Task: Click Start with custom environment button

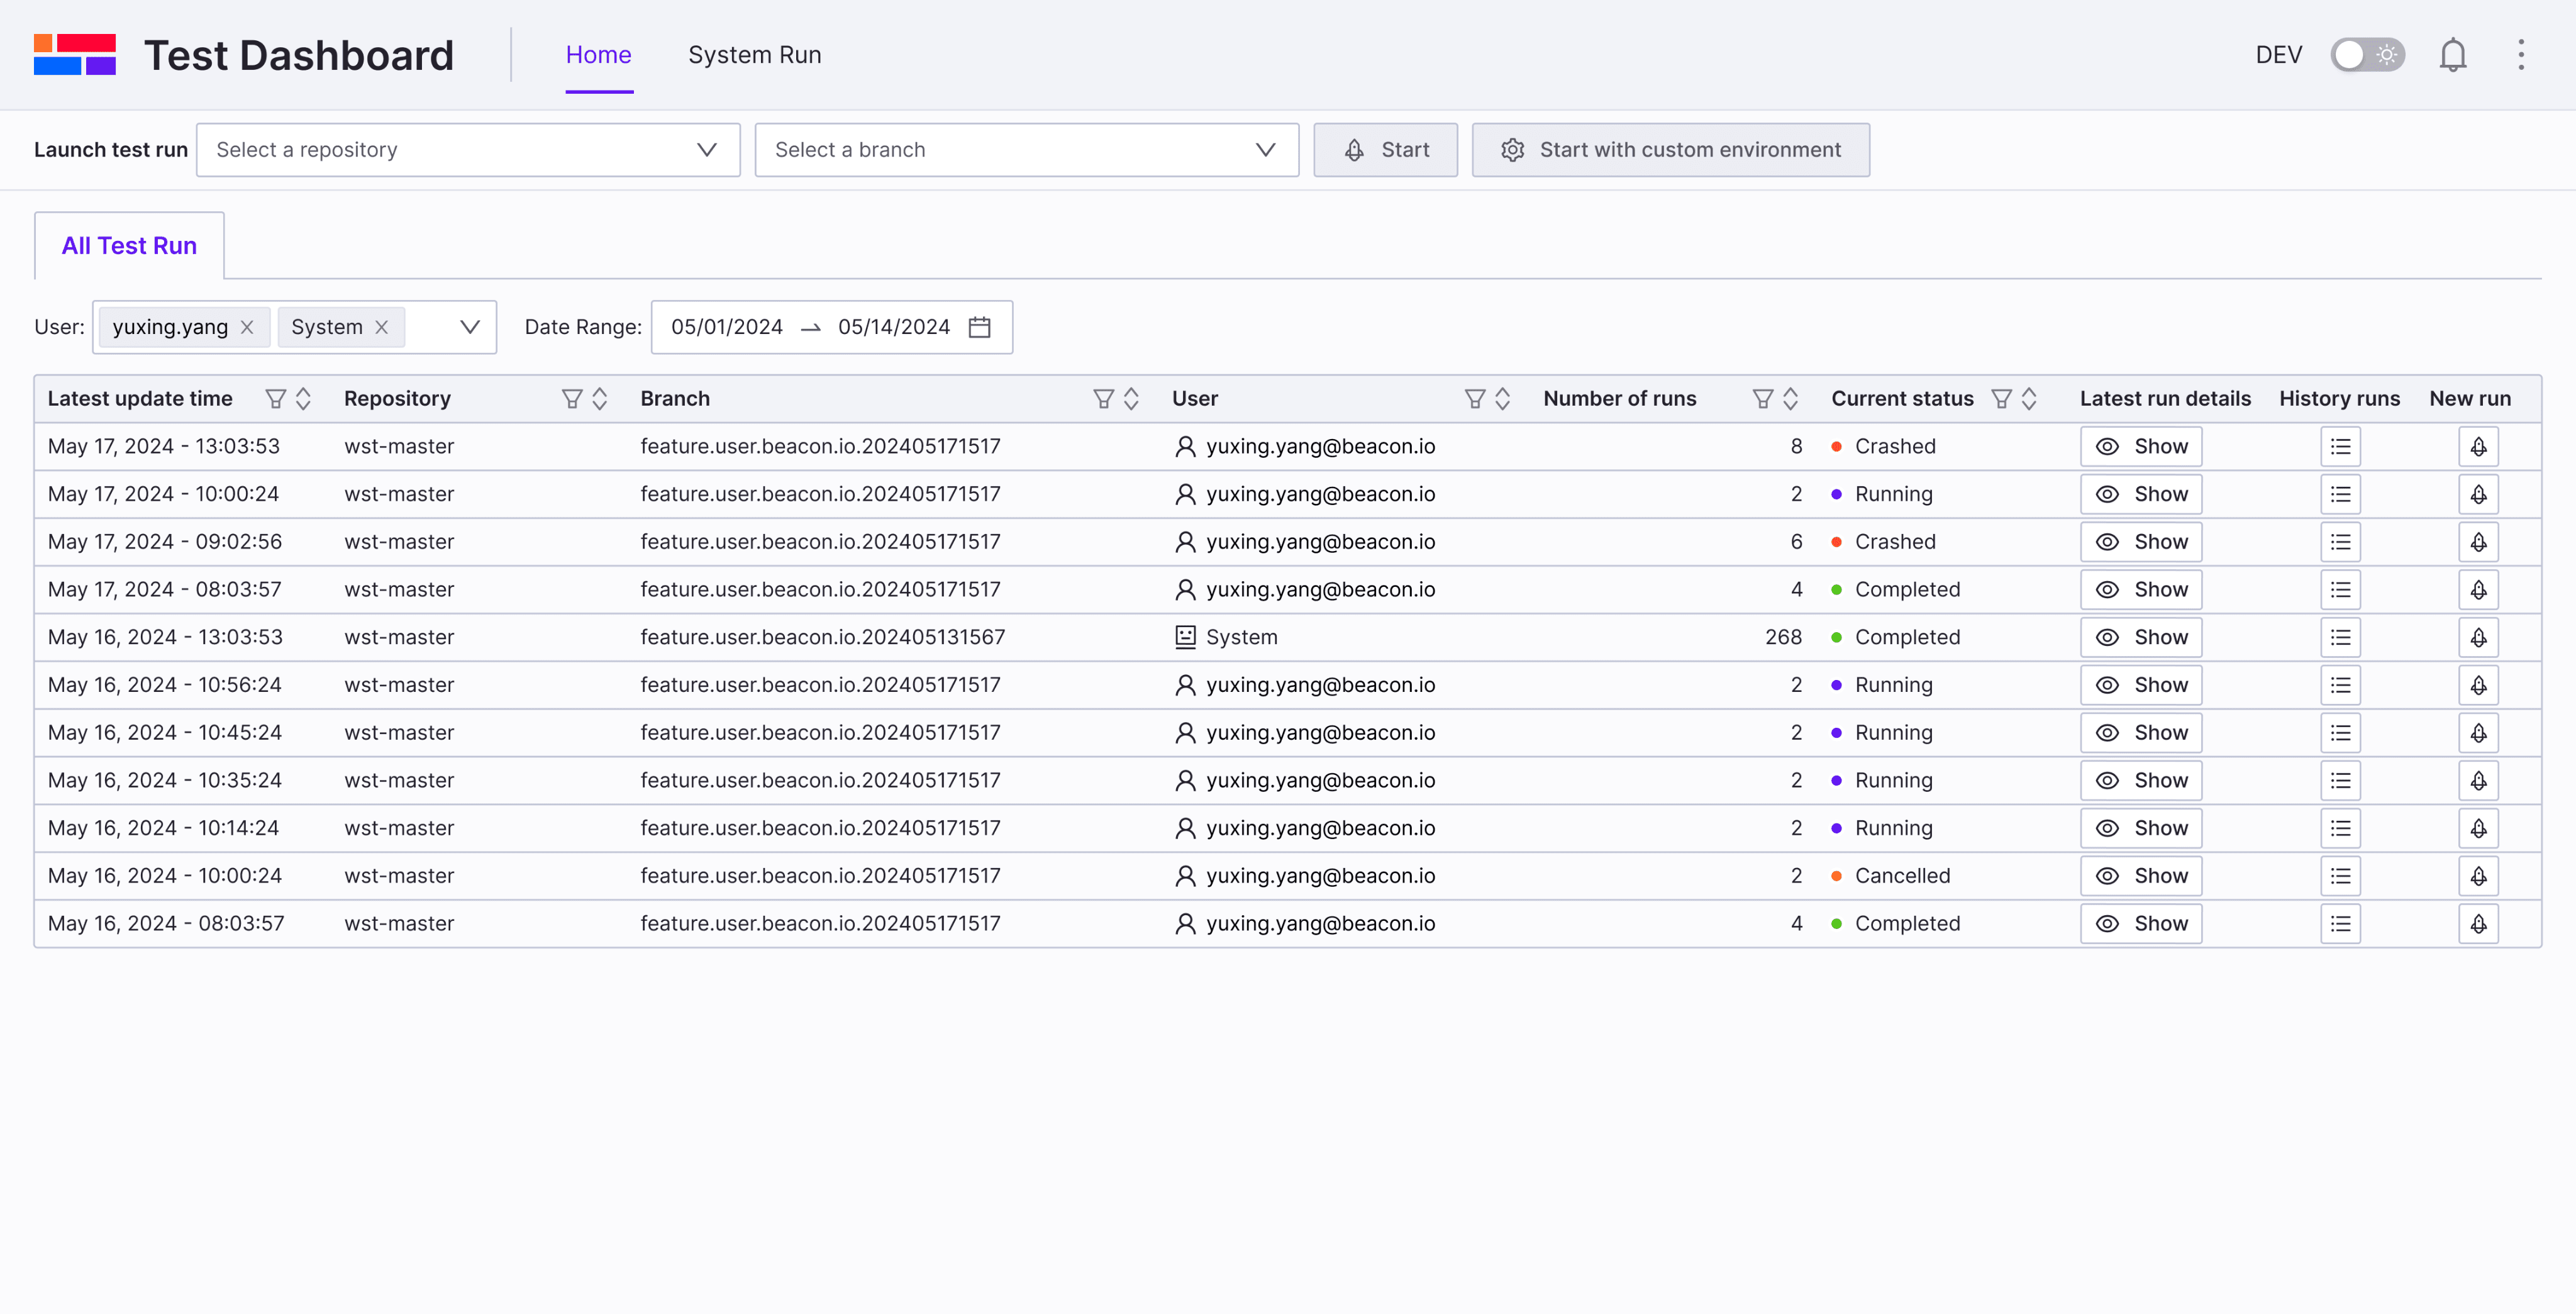Action: (x=1670, y=150)
